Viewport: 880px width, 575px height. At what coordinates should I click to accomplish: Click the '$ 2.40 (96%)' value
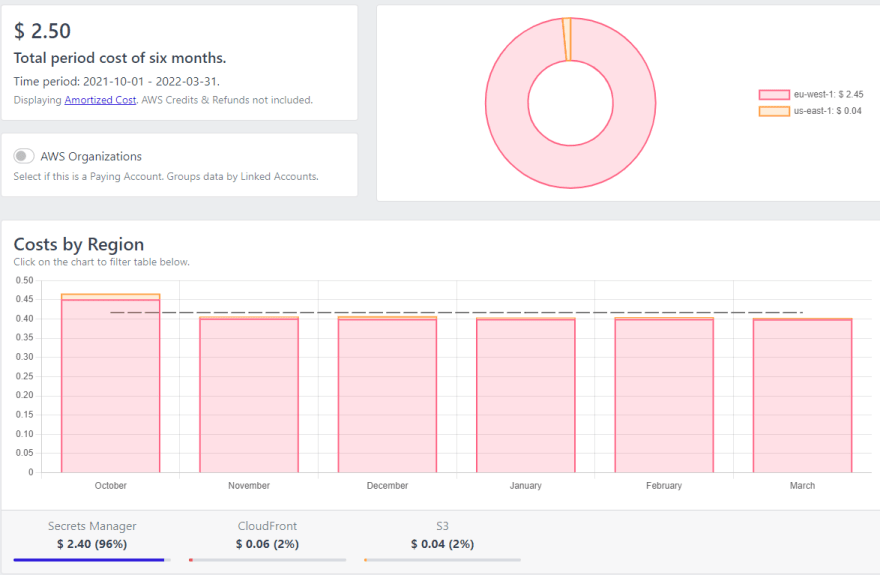(92, 544)
